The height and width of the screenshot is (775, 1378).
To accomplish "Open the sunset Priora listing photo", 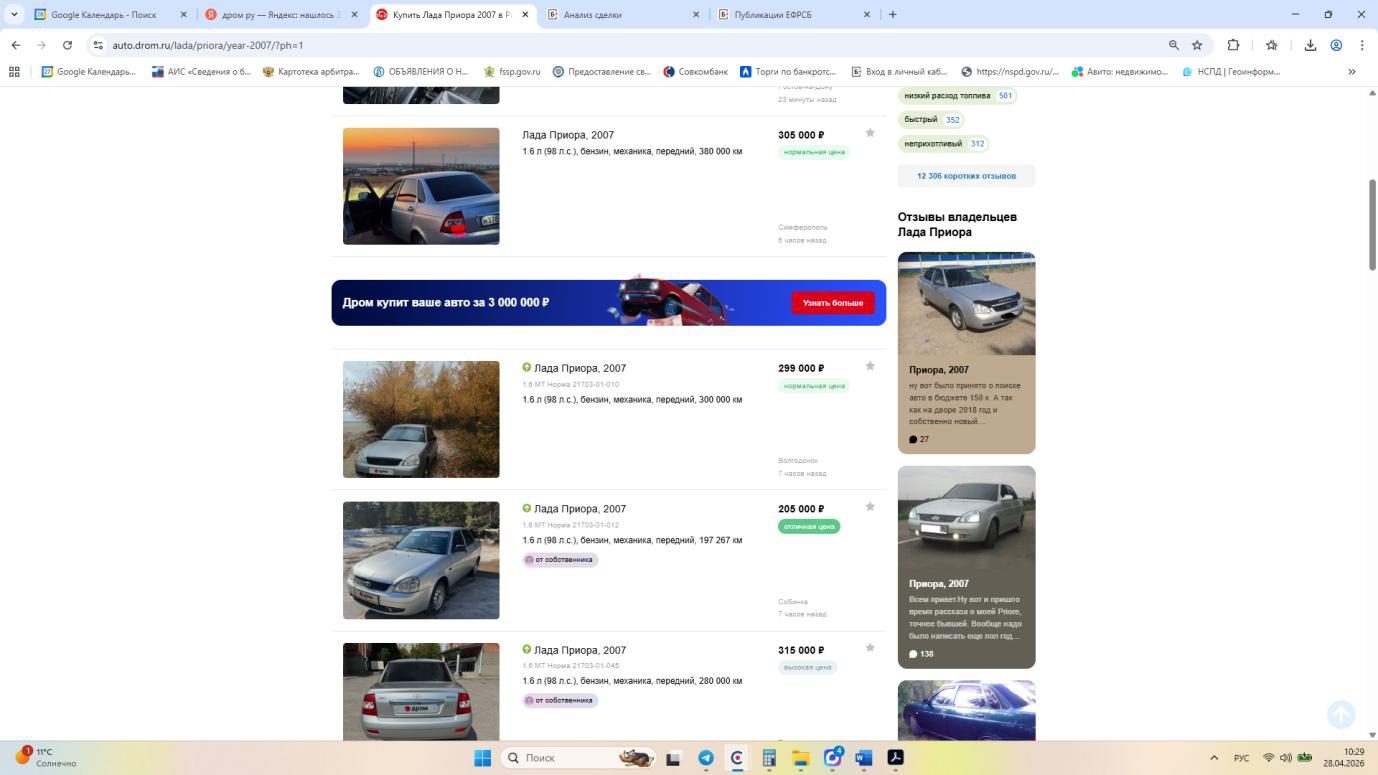I will tap(421, 186).
